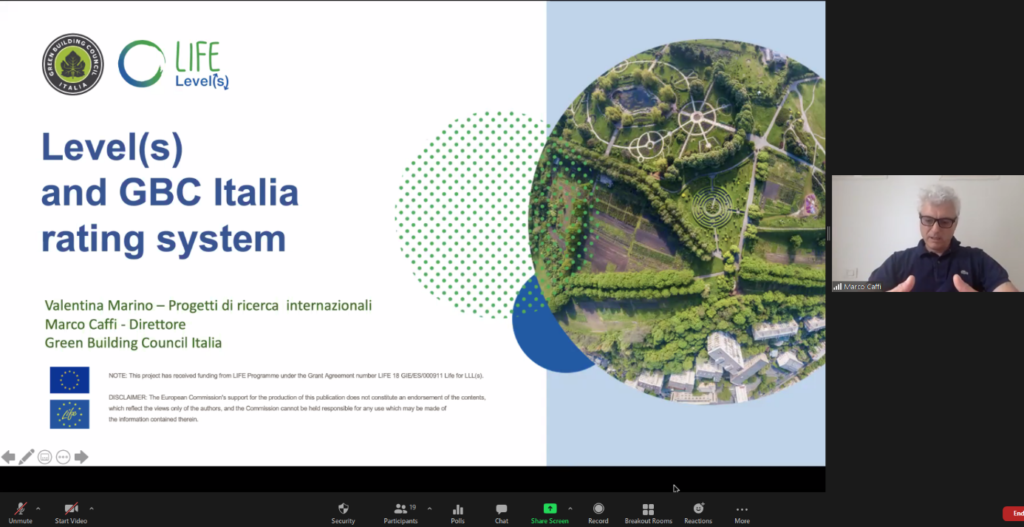Open the slideshow more options ellipsis icon
Viewport: 1024px width, 527px height.
[x=63, y=456]
